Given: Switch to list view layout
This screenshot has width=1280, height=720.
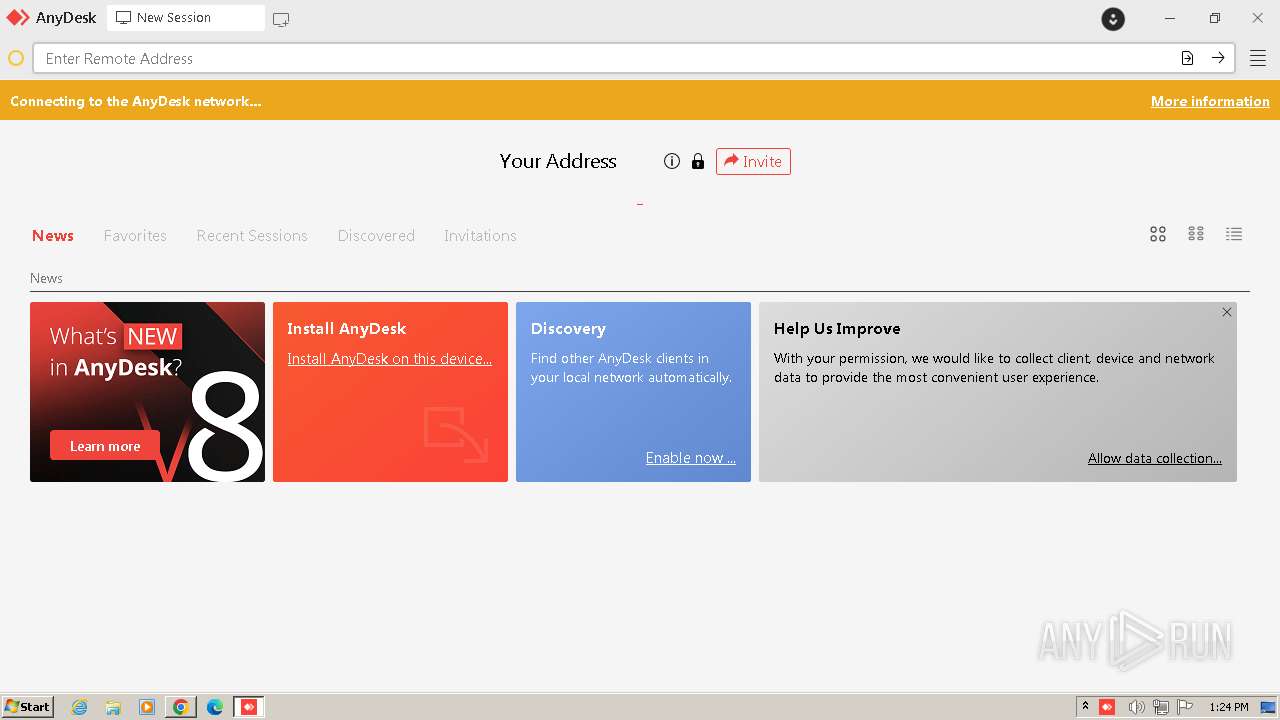Looking at the screenshot, I should [1234, 234].
